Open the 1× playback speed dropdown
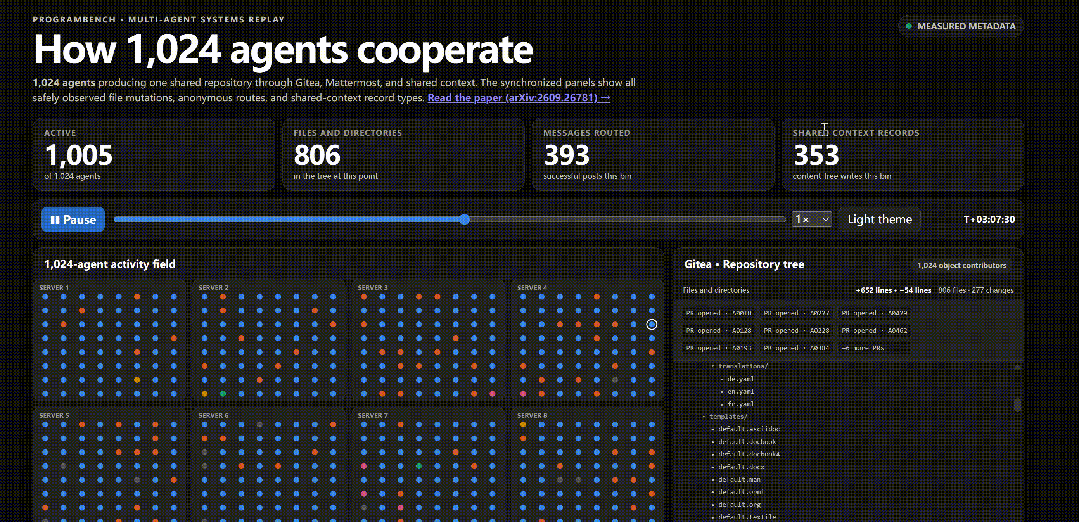Viewport: 1080px width, 523px height. 813,219
